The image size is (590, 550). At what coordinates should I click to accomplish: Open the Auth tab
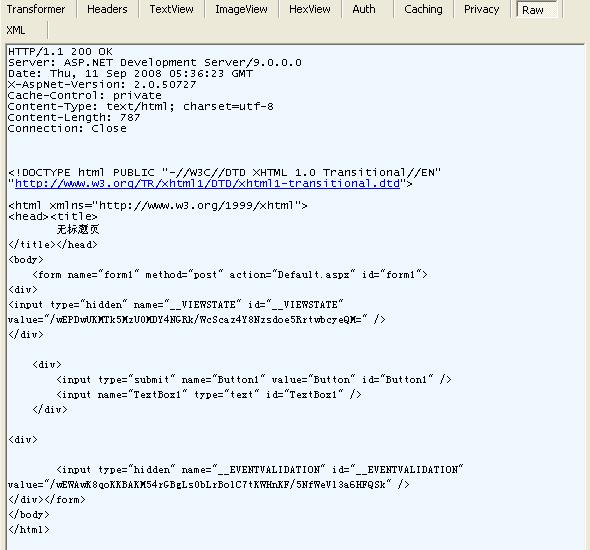[364, 9]
